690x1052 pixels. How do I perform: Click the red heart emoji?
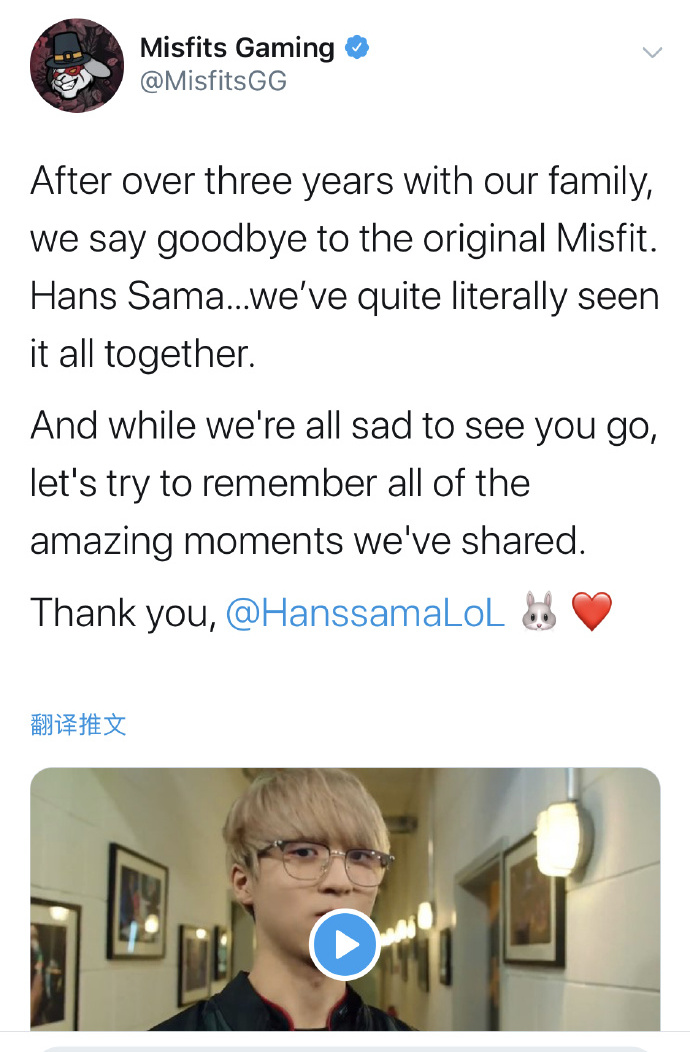coord(591,611)
